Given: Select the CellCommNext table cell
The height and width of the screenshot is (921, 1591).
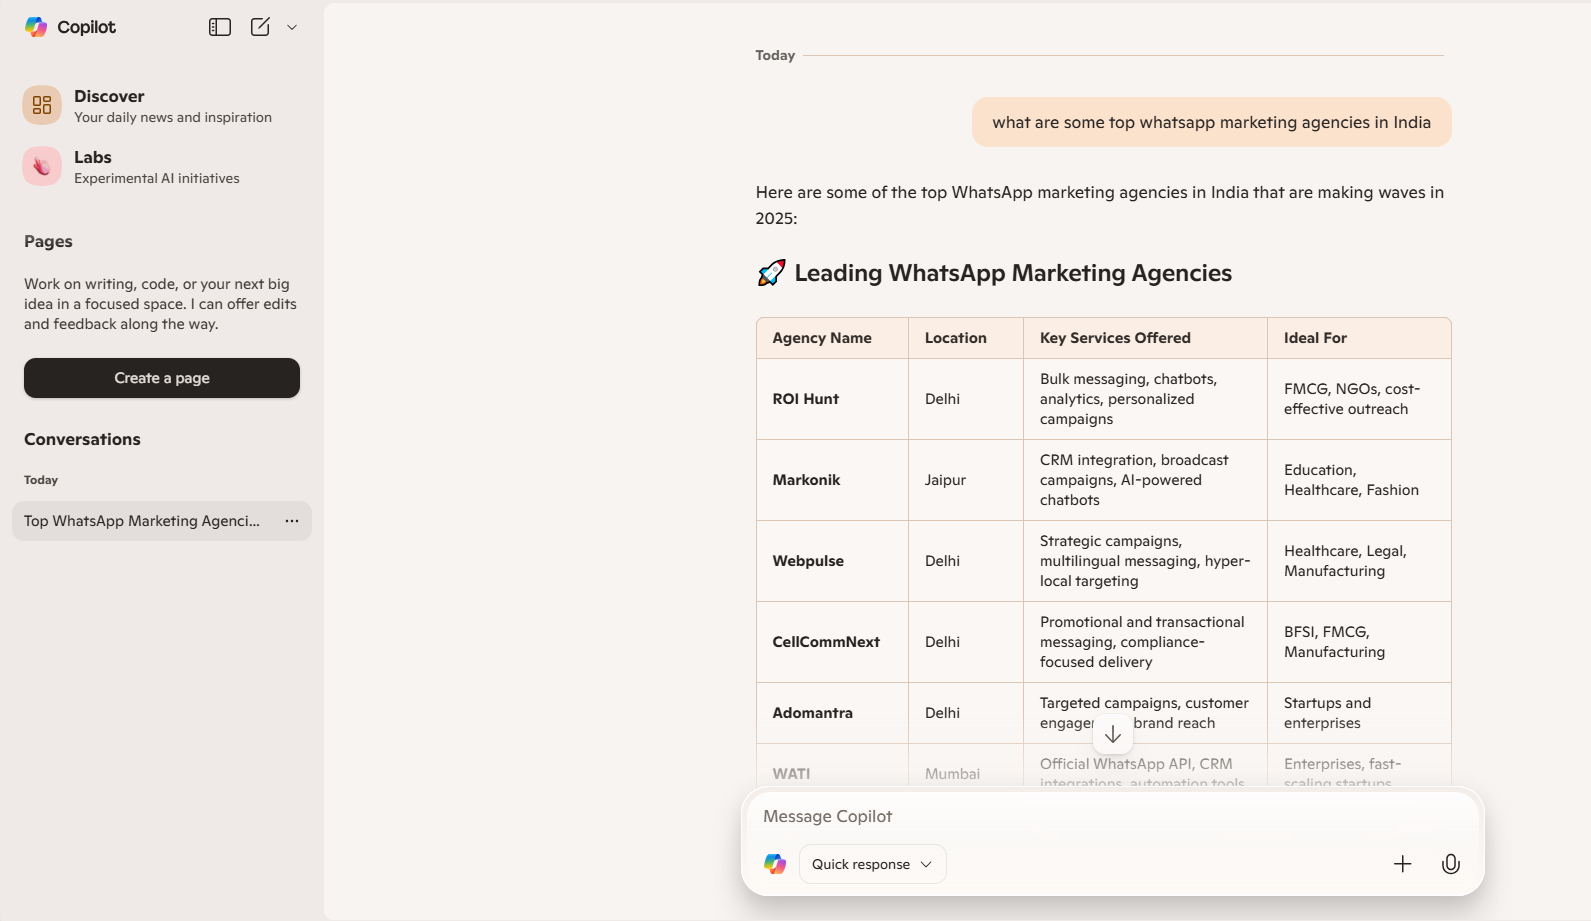Looking at the screenshot, I should 832,642.
